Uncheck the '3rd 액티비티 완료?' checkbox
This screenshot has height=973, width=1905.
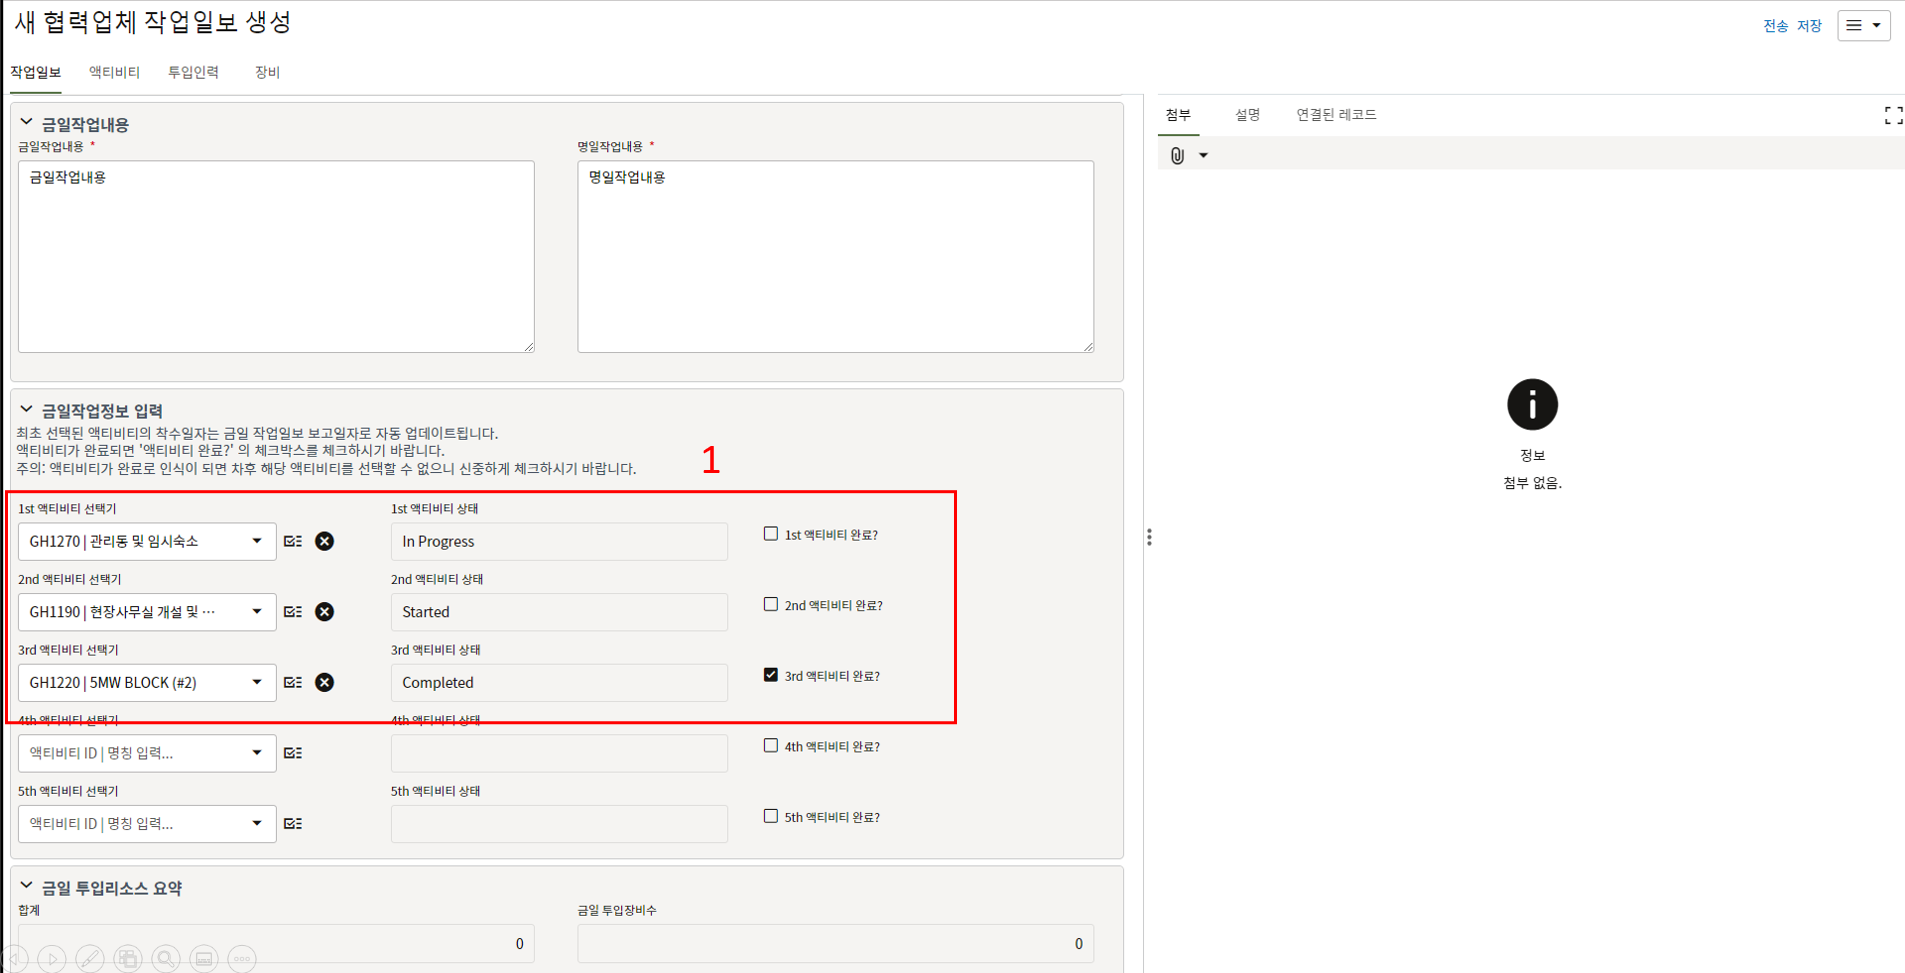(771, 675)
